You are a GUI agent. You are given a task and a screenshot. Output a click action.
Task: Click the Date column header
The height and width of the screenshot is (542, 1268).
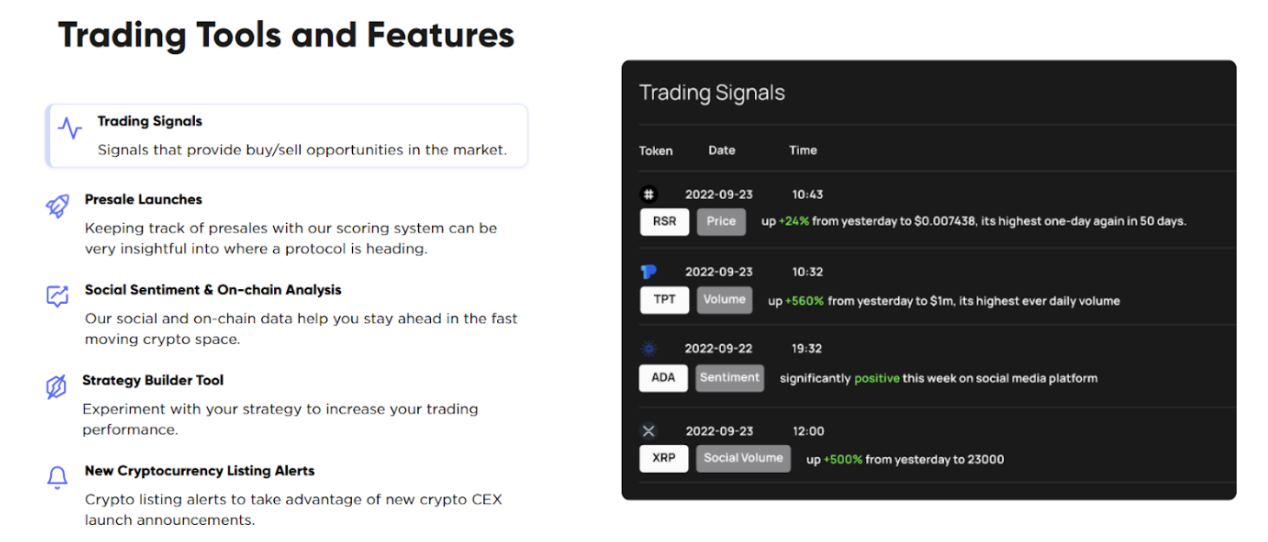(x=722, y=150)
